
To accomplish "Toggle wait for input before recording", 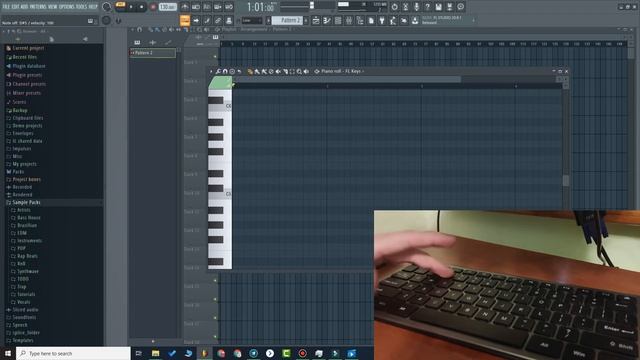I will 196,7.
